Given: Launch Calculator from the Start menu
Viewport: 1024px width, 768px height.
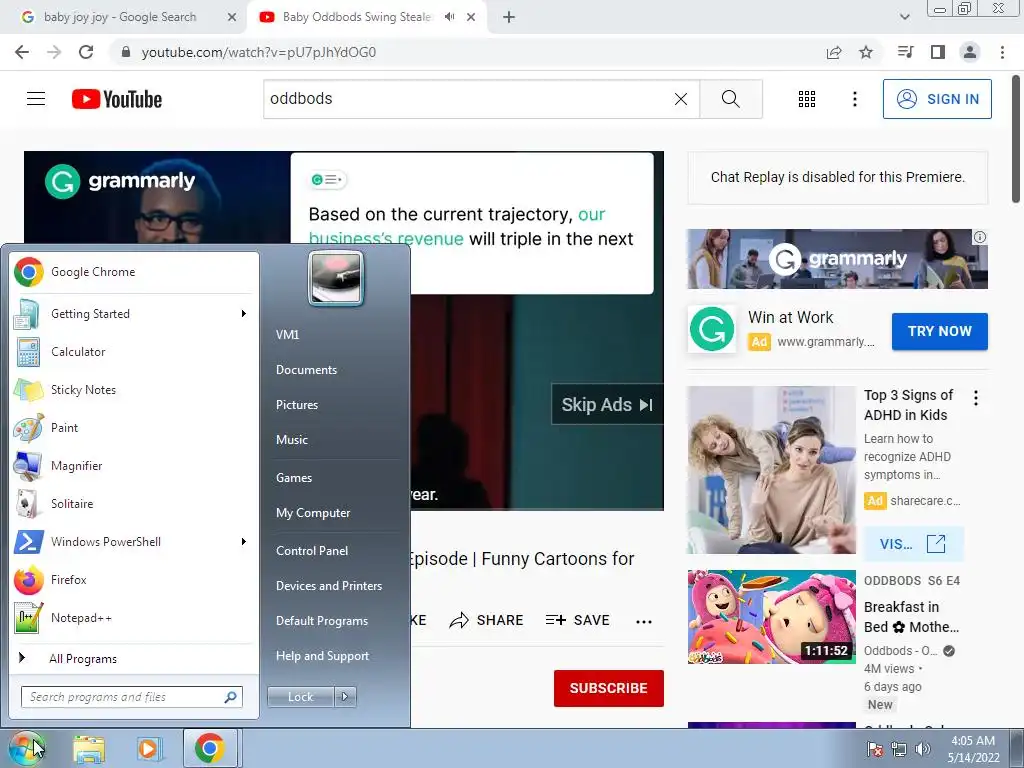Looking at the screenshot, I should tap(134, 352).
